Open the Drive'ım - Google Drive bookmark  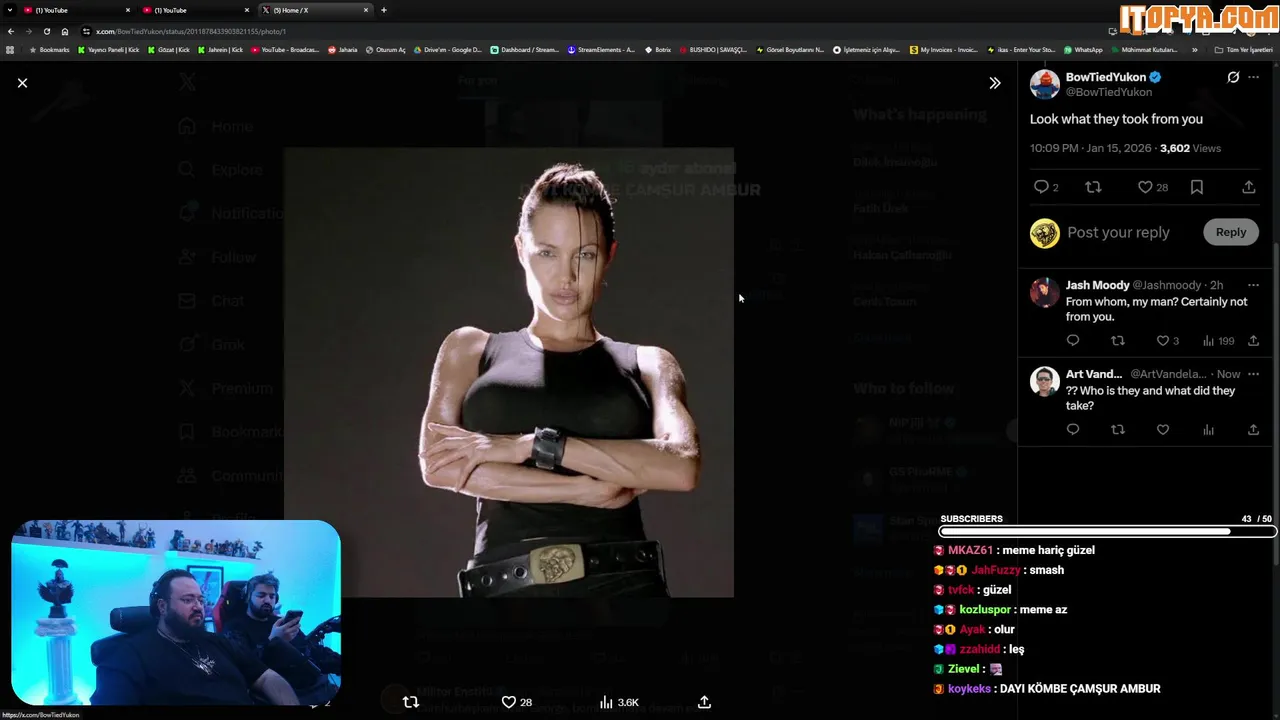click(447, 50)
